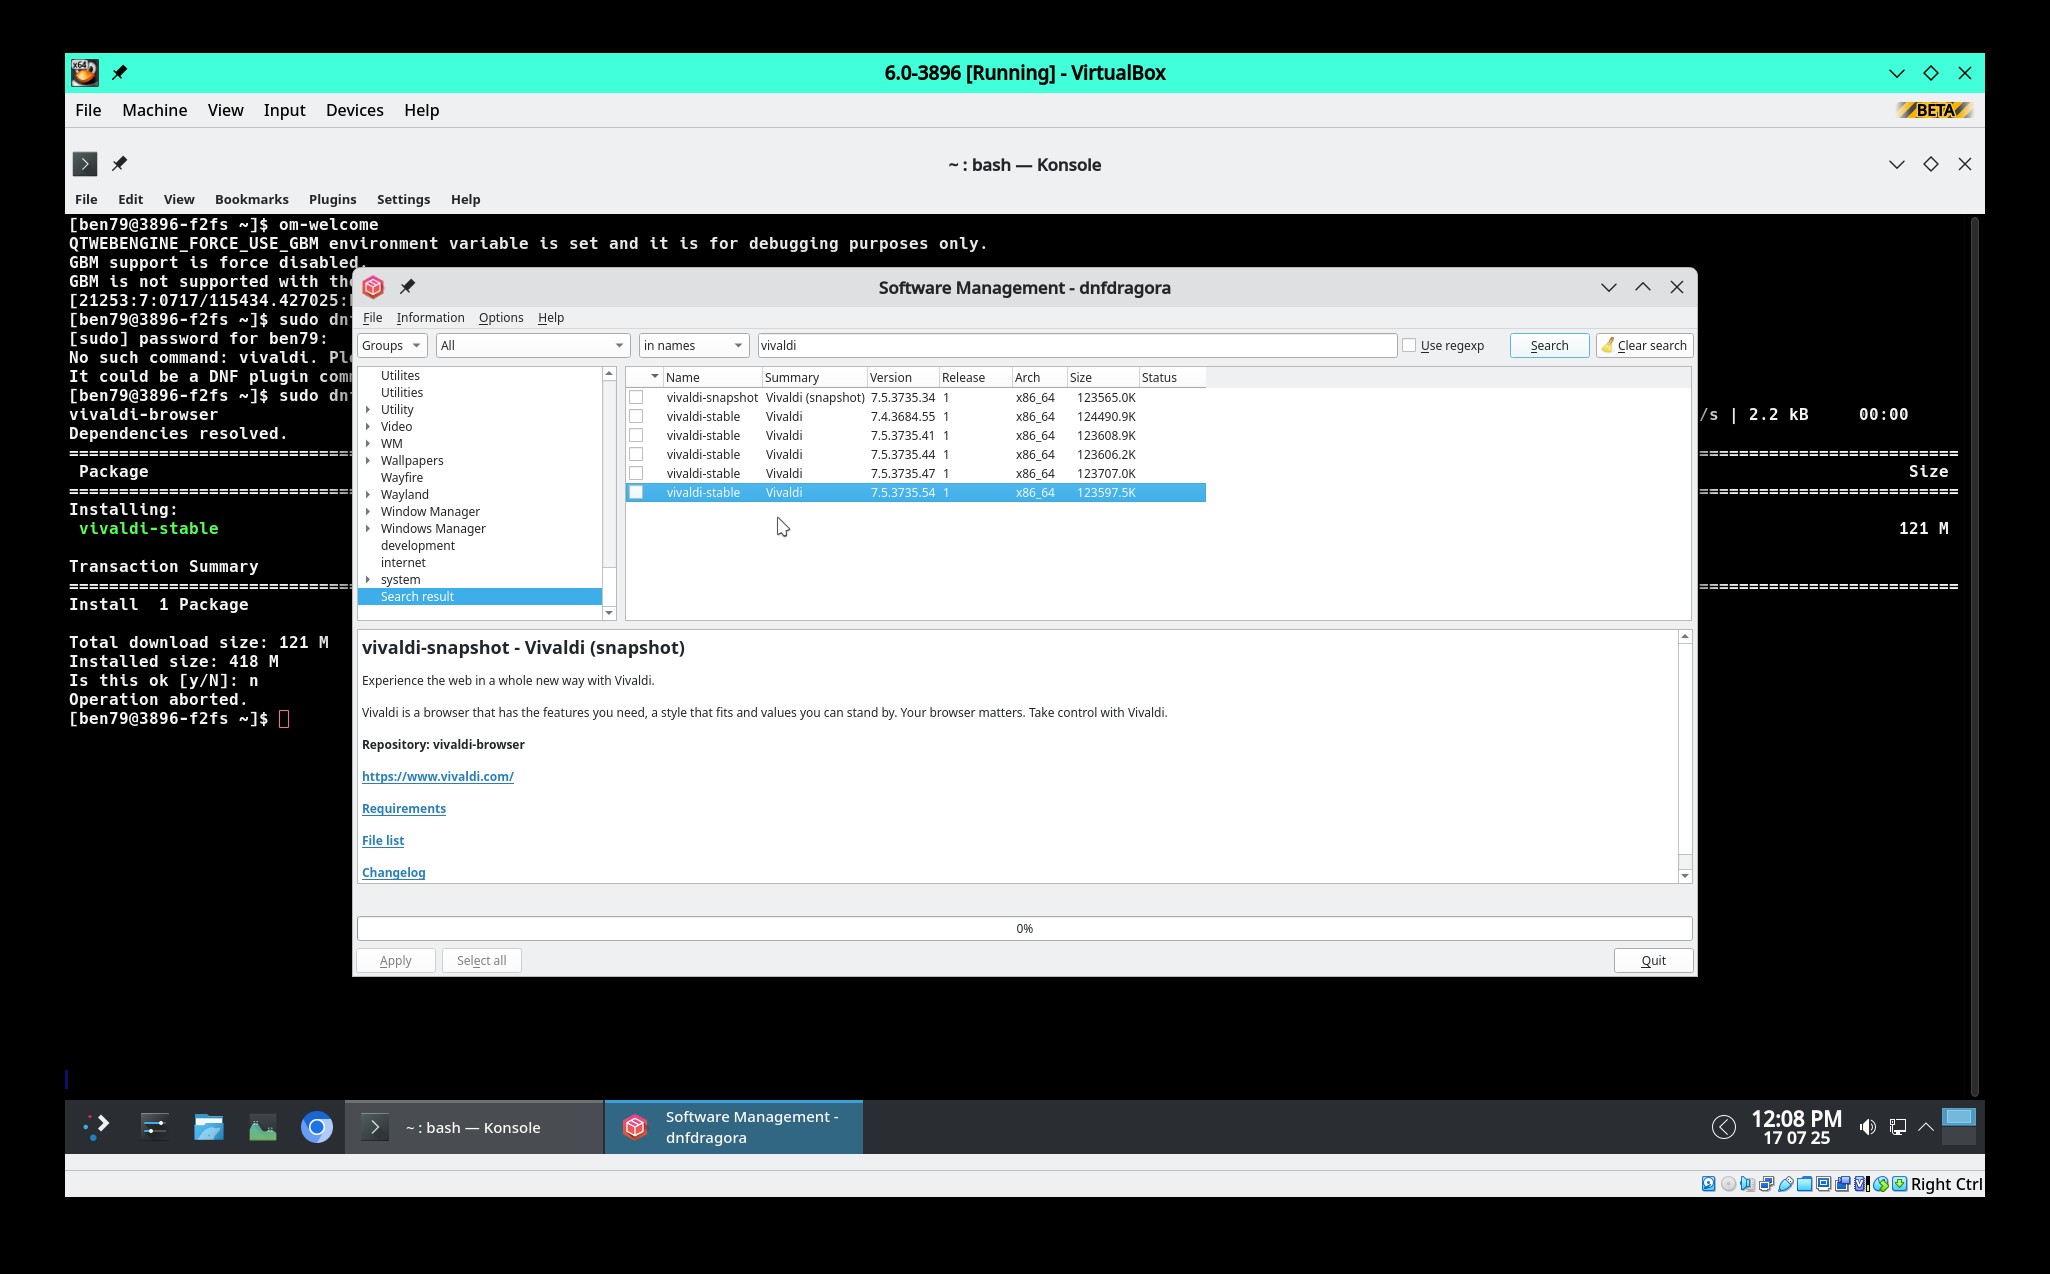Click the Clear search button
Image resolution: width=2050 pixels, height=1274 pixels.
[1644, 345]
